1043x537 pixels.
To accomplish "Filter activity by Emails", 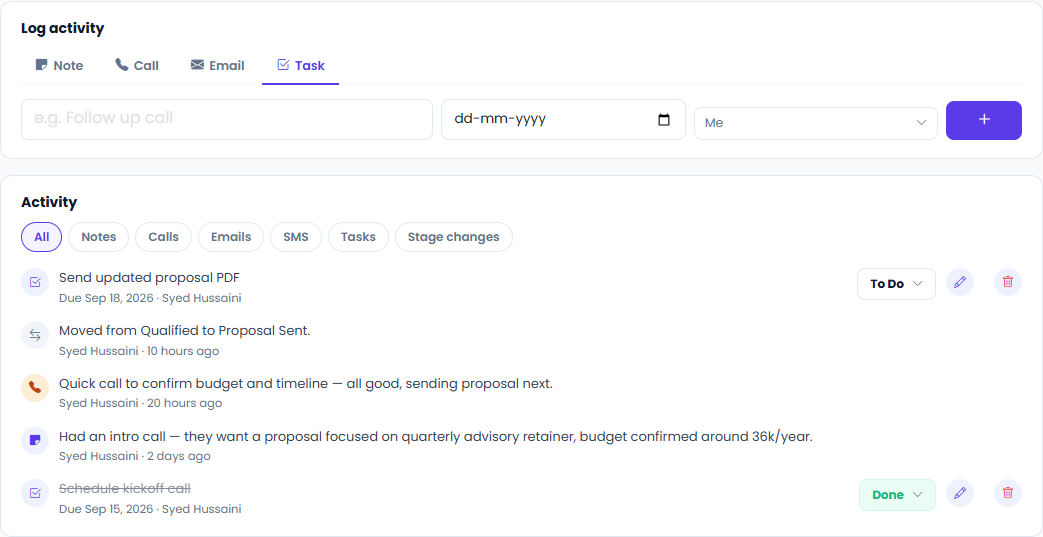I will [x=231, y=237].
